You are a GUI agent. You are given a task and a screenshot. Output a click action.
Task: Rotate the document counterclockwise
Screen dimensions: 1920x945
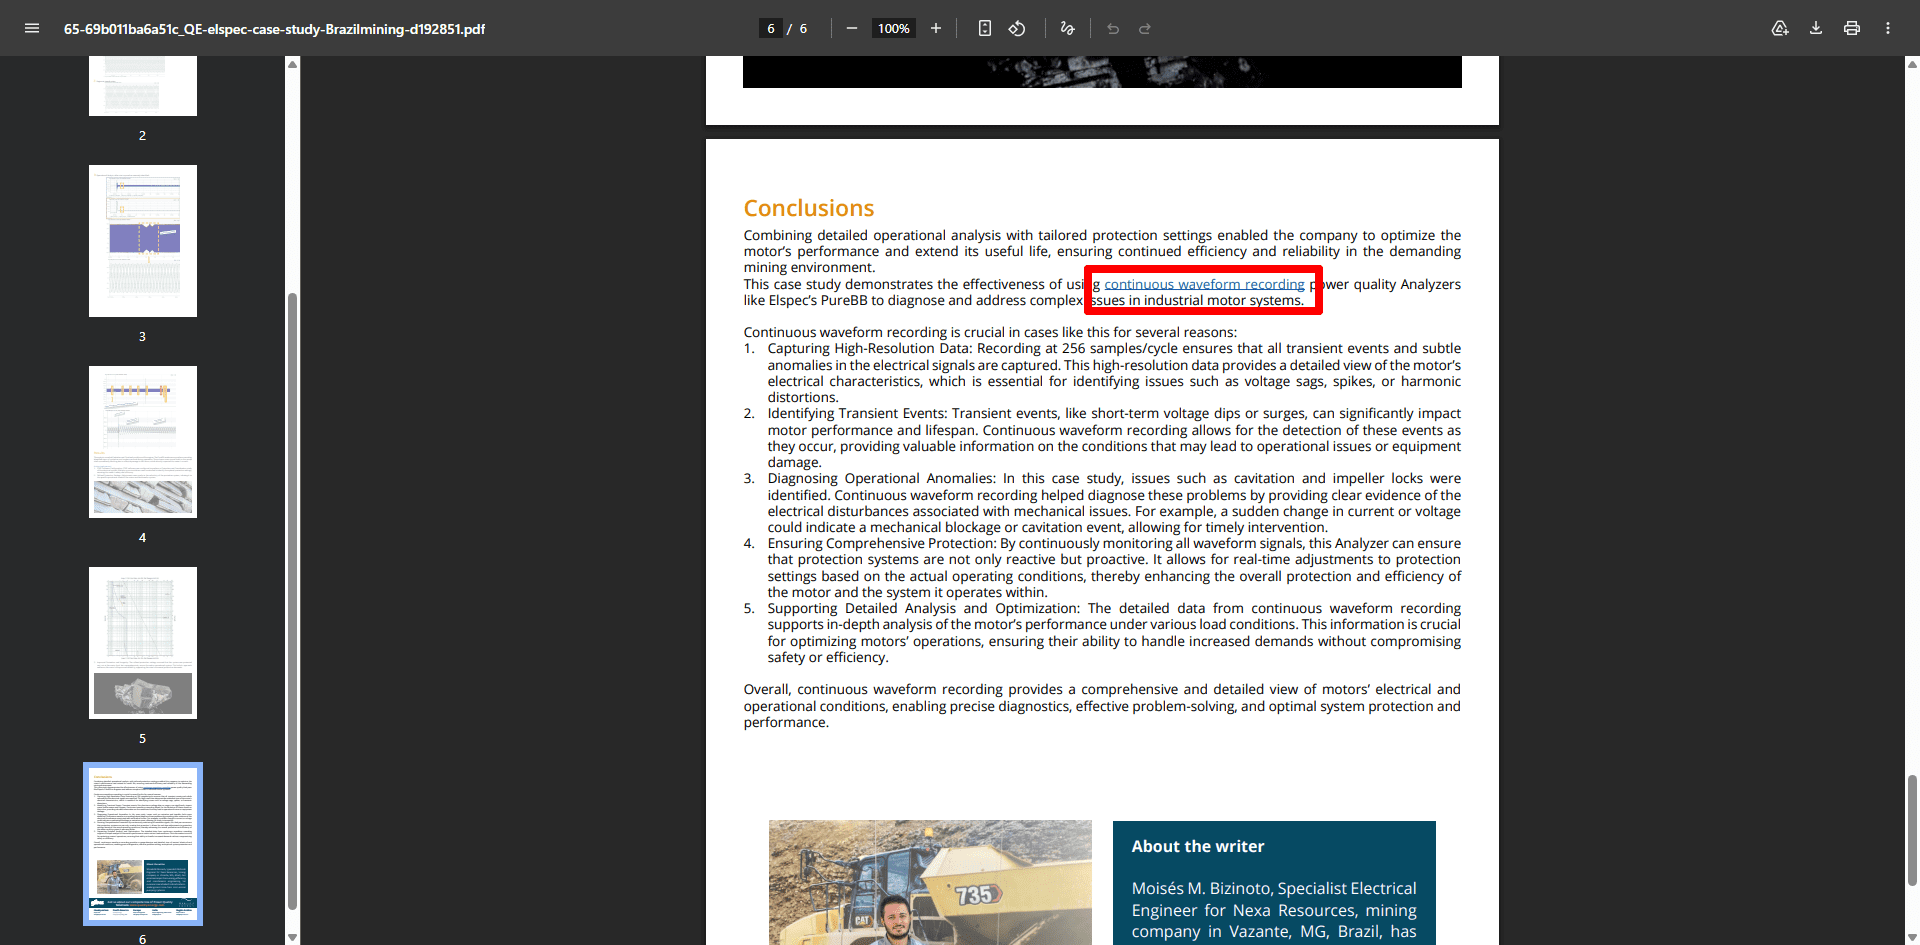(1017, 28)
